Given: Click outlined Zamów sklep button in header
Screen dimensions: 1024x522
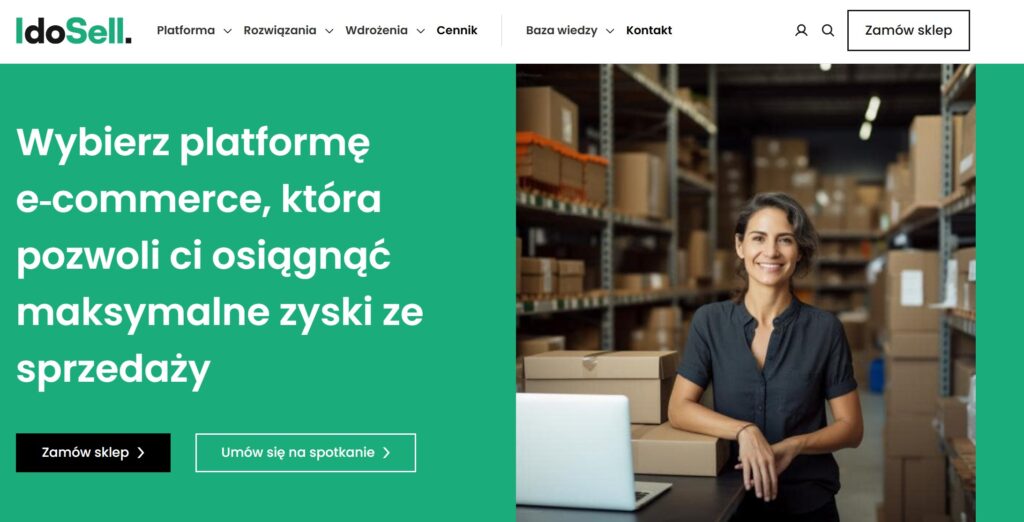Looking at the screenshot, I should pos(908,30).
